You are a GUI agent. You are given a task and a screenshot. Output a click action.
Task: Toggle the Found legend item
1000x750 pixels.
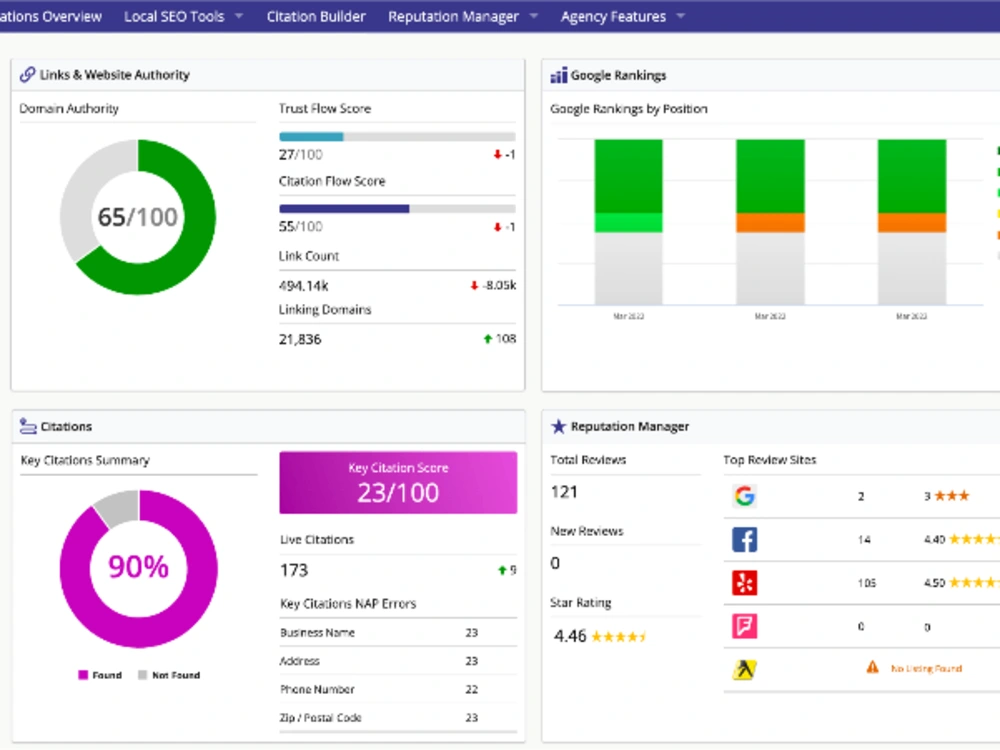(x=99, y=675)
